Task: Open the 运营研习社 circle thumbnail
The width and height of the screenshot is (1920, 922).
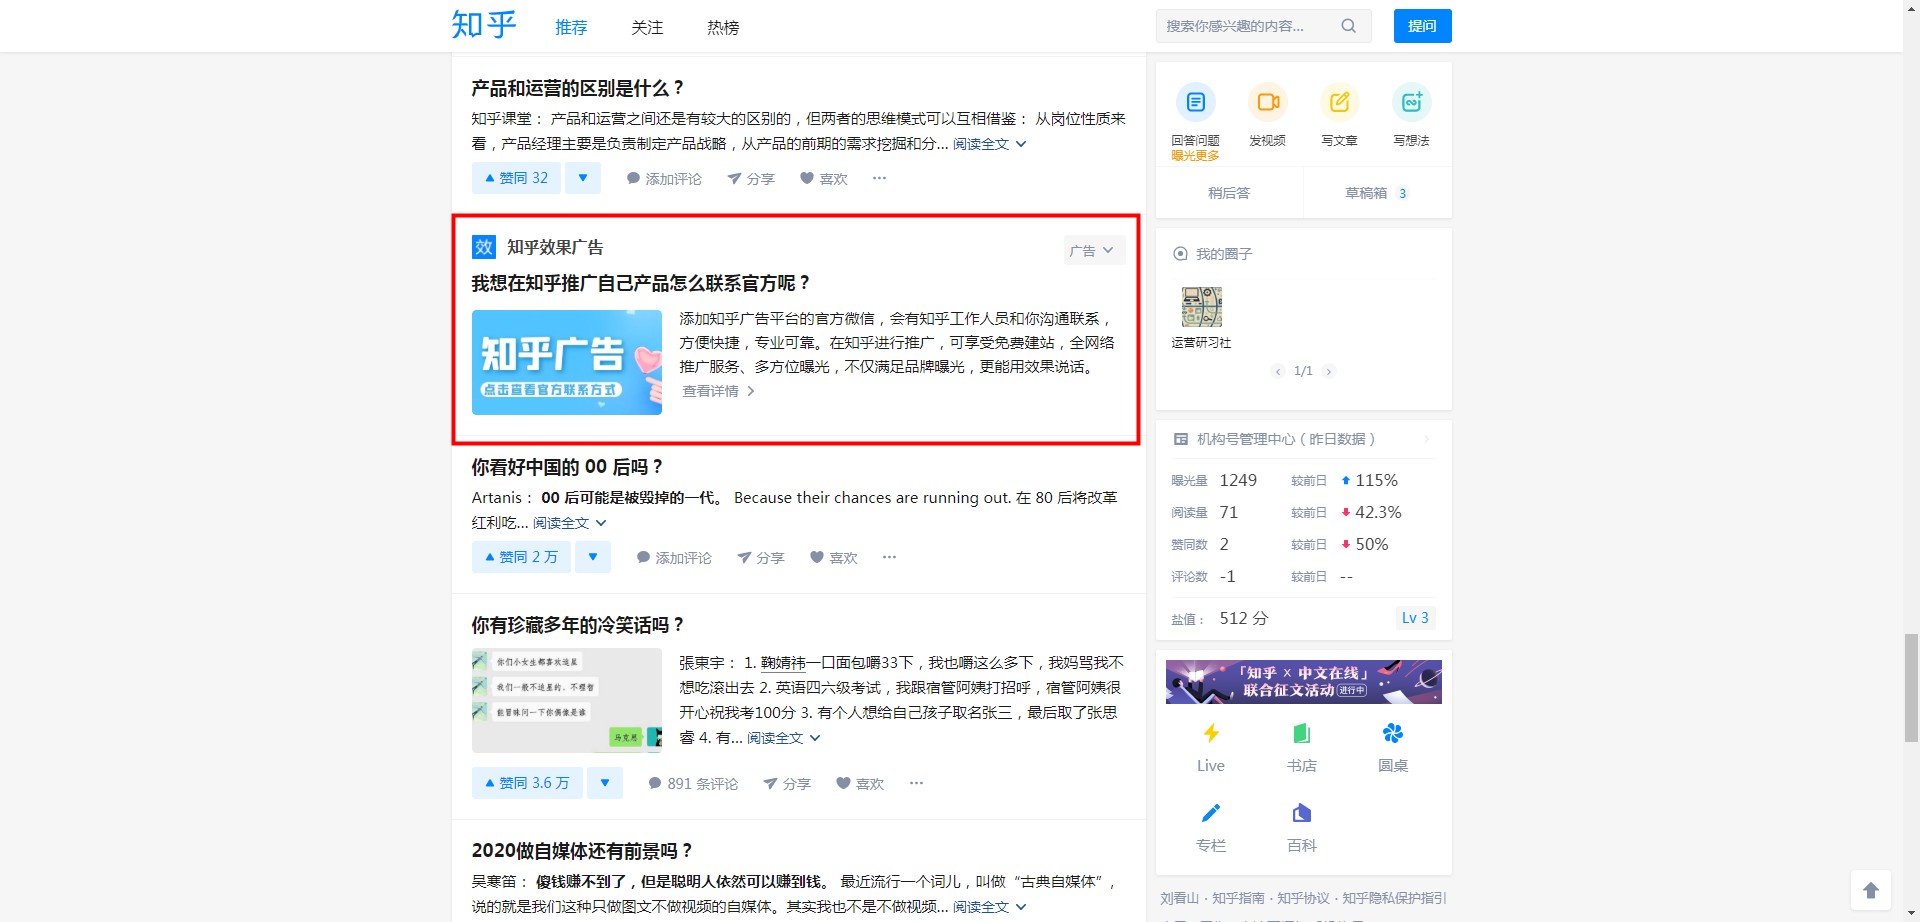Action: (x=1201, y=307)
